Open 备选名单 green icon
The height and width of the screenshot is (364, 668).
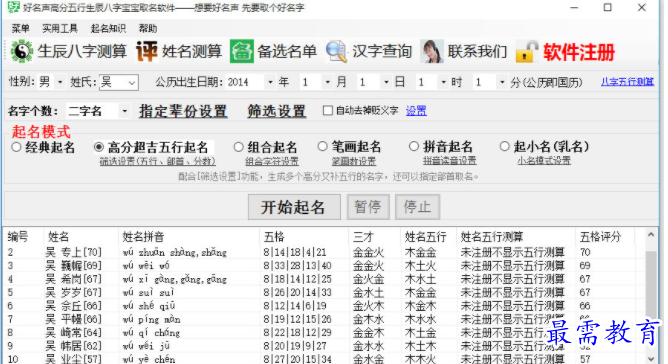[x=242, y=51]
